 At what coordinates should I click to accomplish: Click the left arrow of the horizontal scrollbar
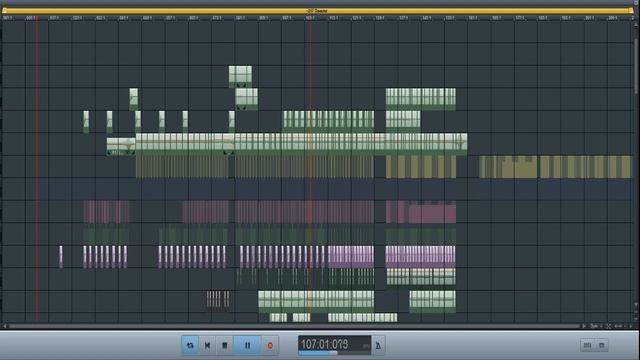(4, 326)
